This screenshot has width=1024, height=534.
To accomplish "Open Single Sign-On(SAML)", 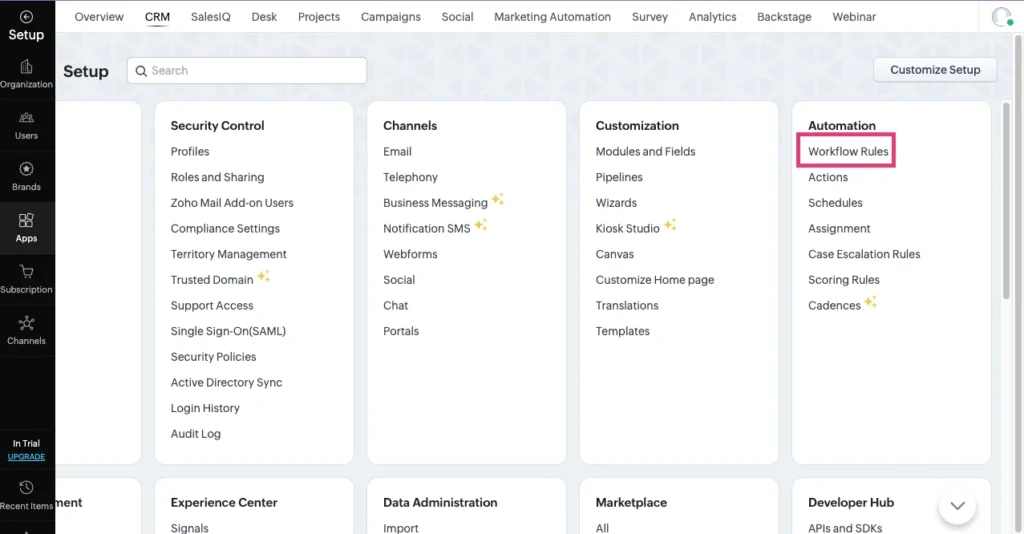I will (x=228, y=331).
